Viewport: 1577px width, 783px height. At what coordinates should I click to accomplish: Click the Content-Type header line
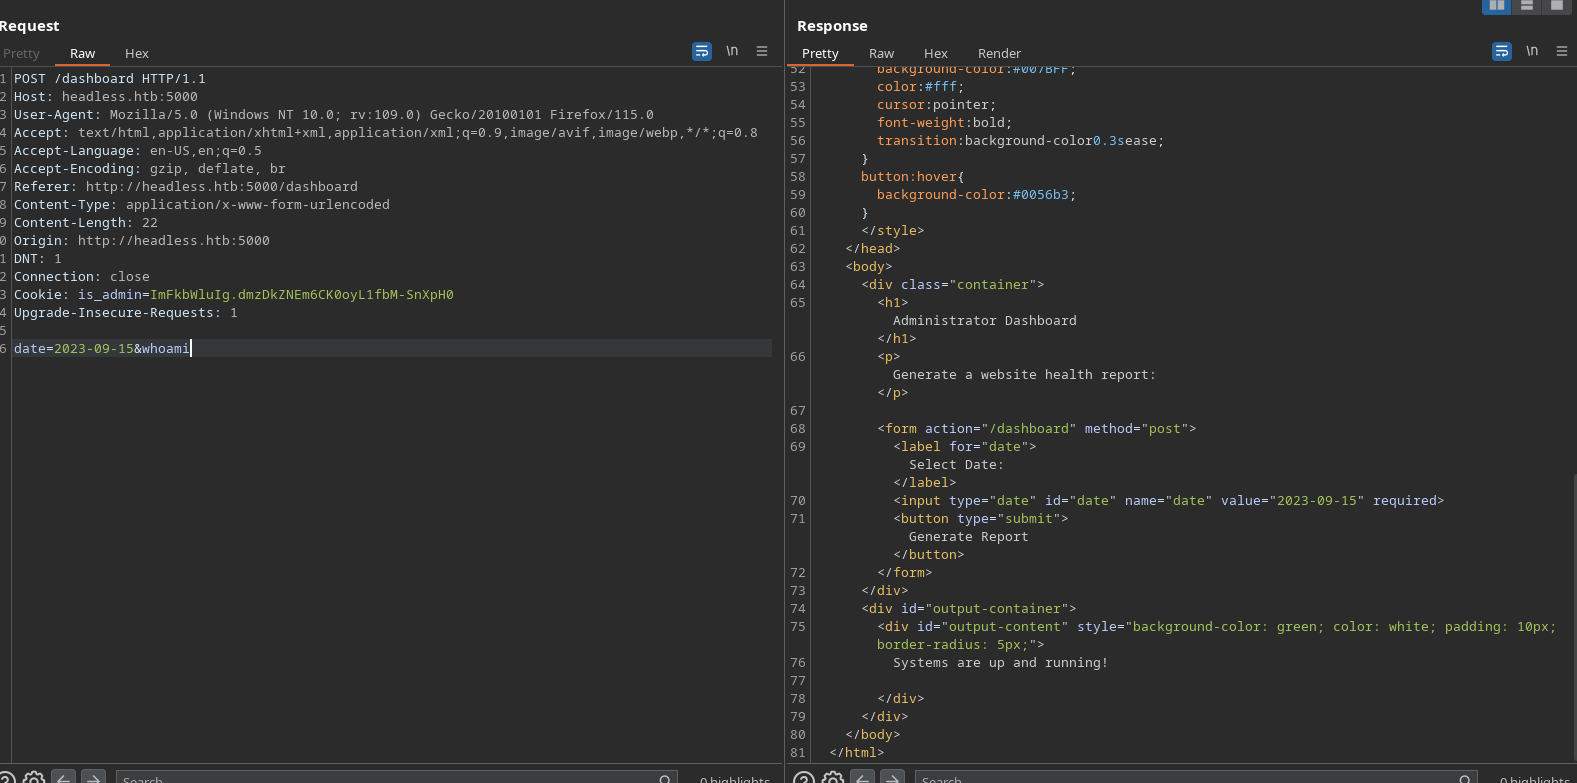click(202, 205)
